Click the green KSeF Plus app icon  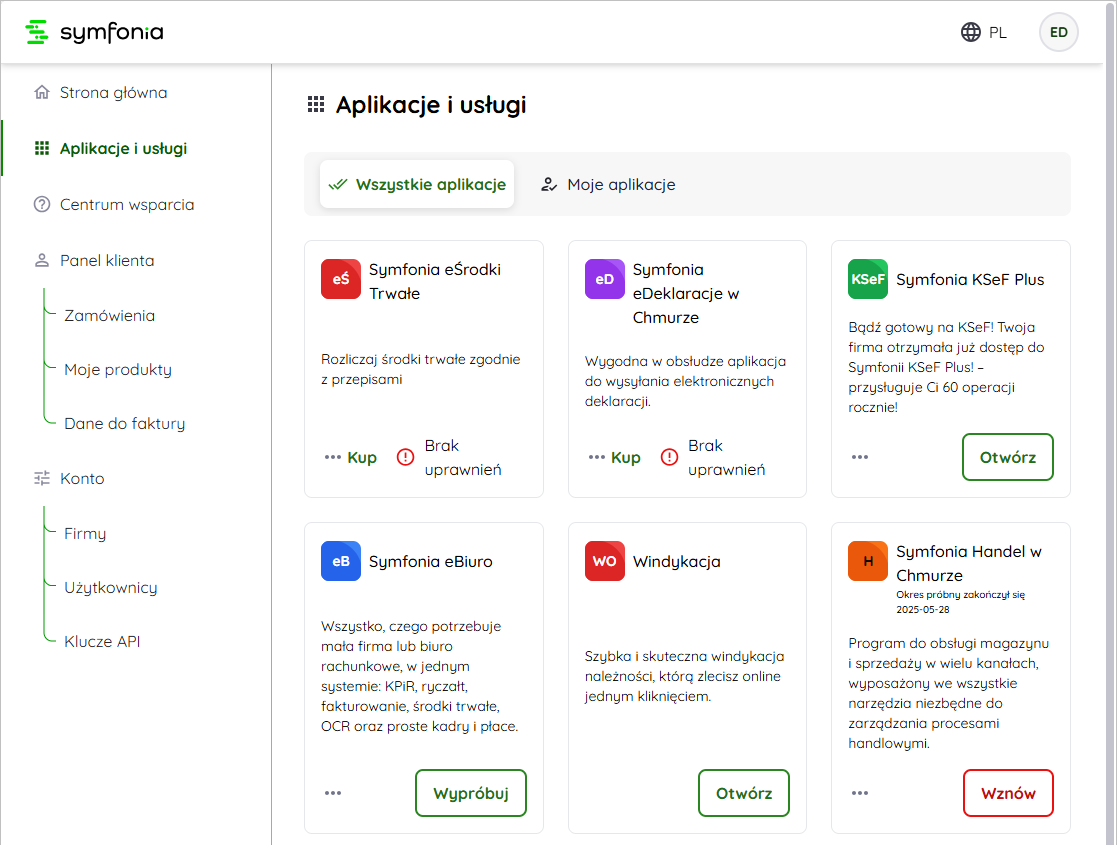867,279
